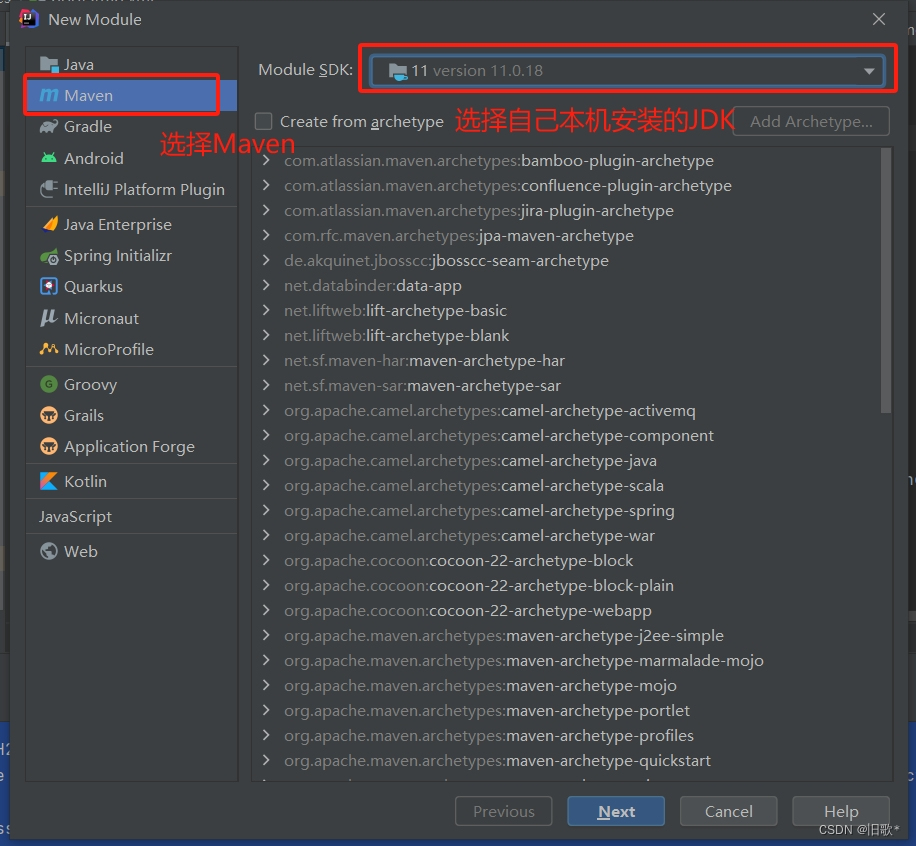Expand jira-plugin-archetype node
This screenshot has height=846, width=916.
click(x=266, y=210)
